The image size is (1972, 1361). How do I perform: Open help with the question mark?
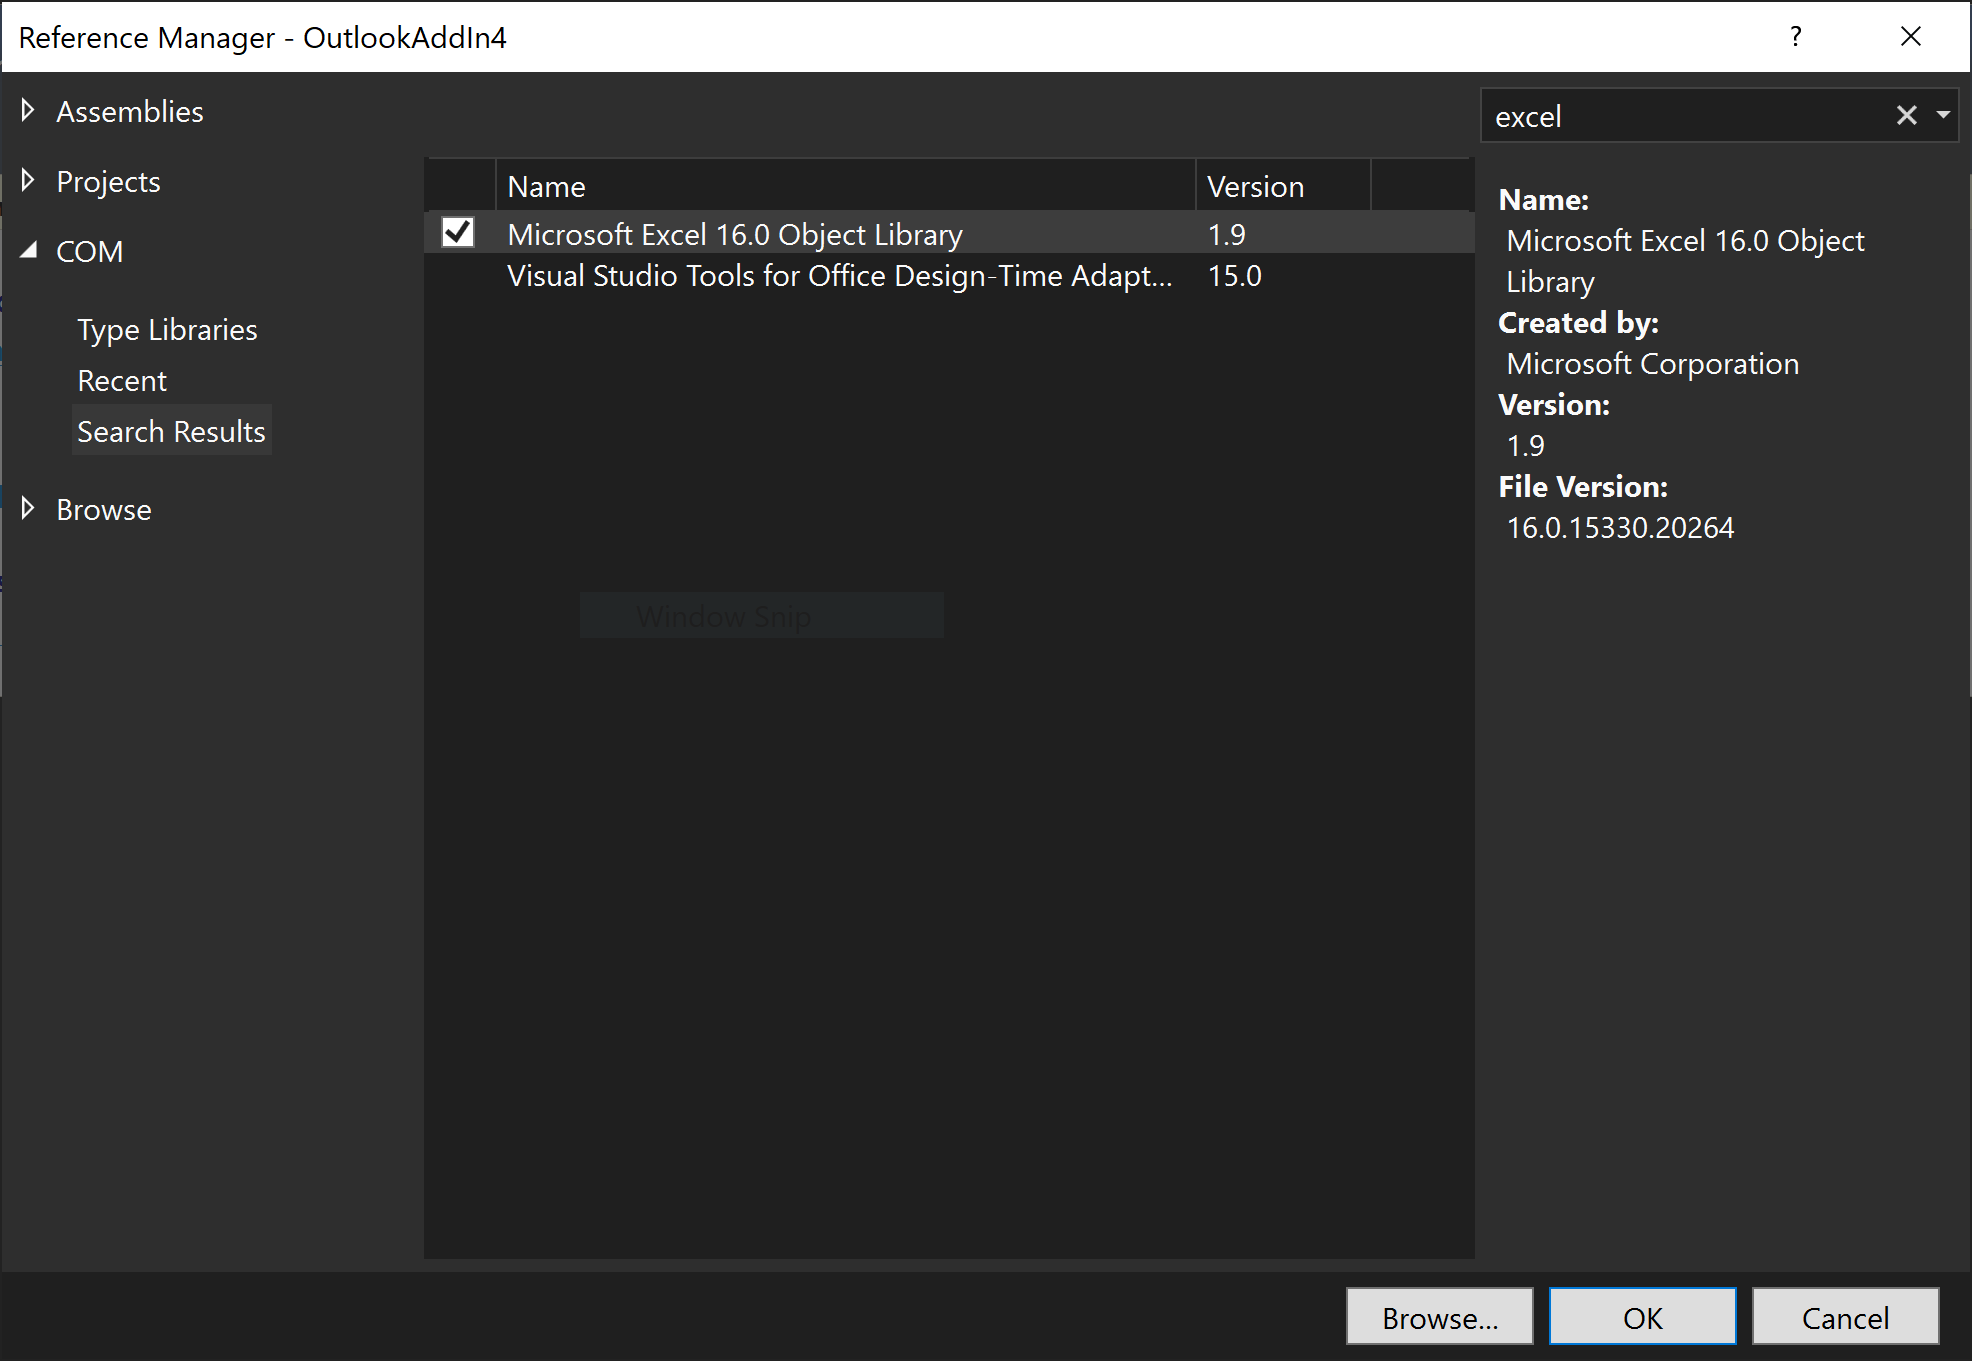click(1796, 37)
